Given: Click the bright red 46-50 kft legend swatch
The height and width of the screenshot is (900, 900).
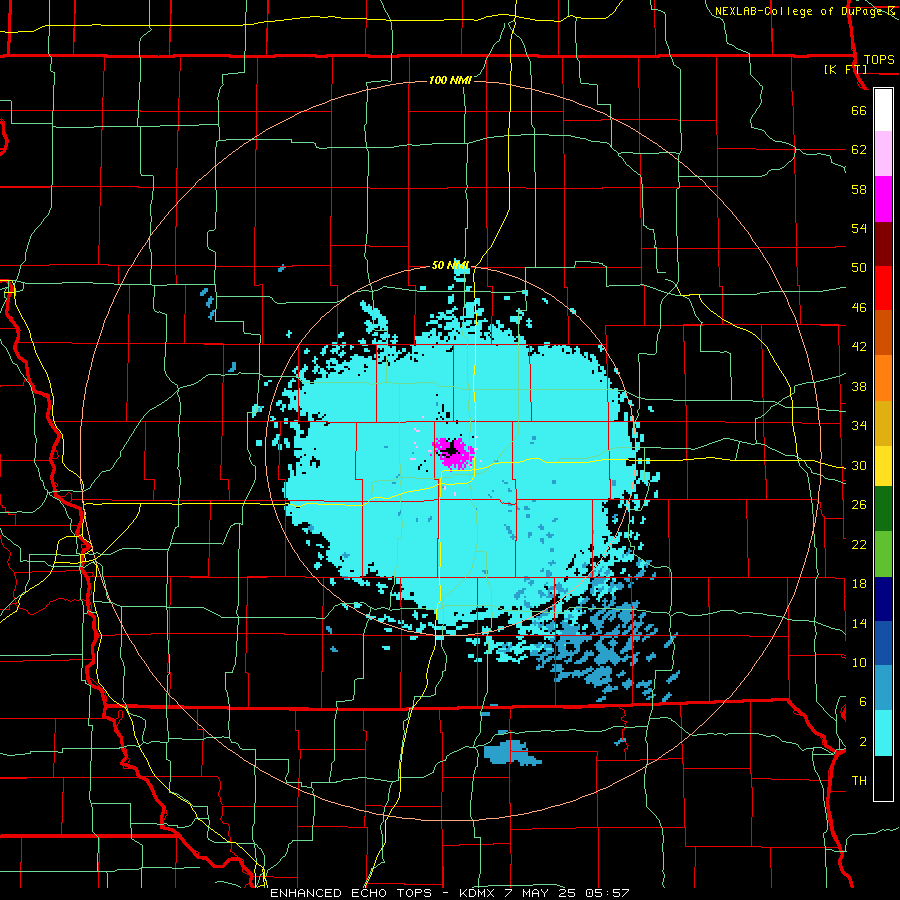Looking at the screenshot, I should (x=883, y=289).
